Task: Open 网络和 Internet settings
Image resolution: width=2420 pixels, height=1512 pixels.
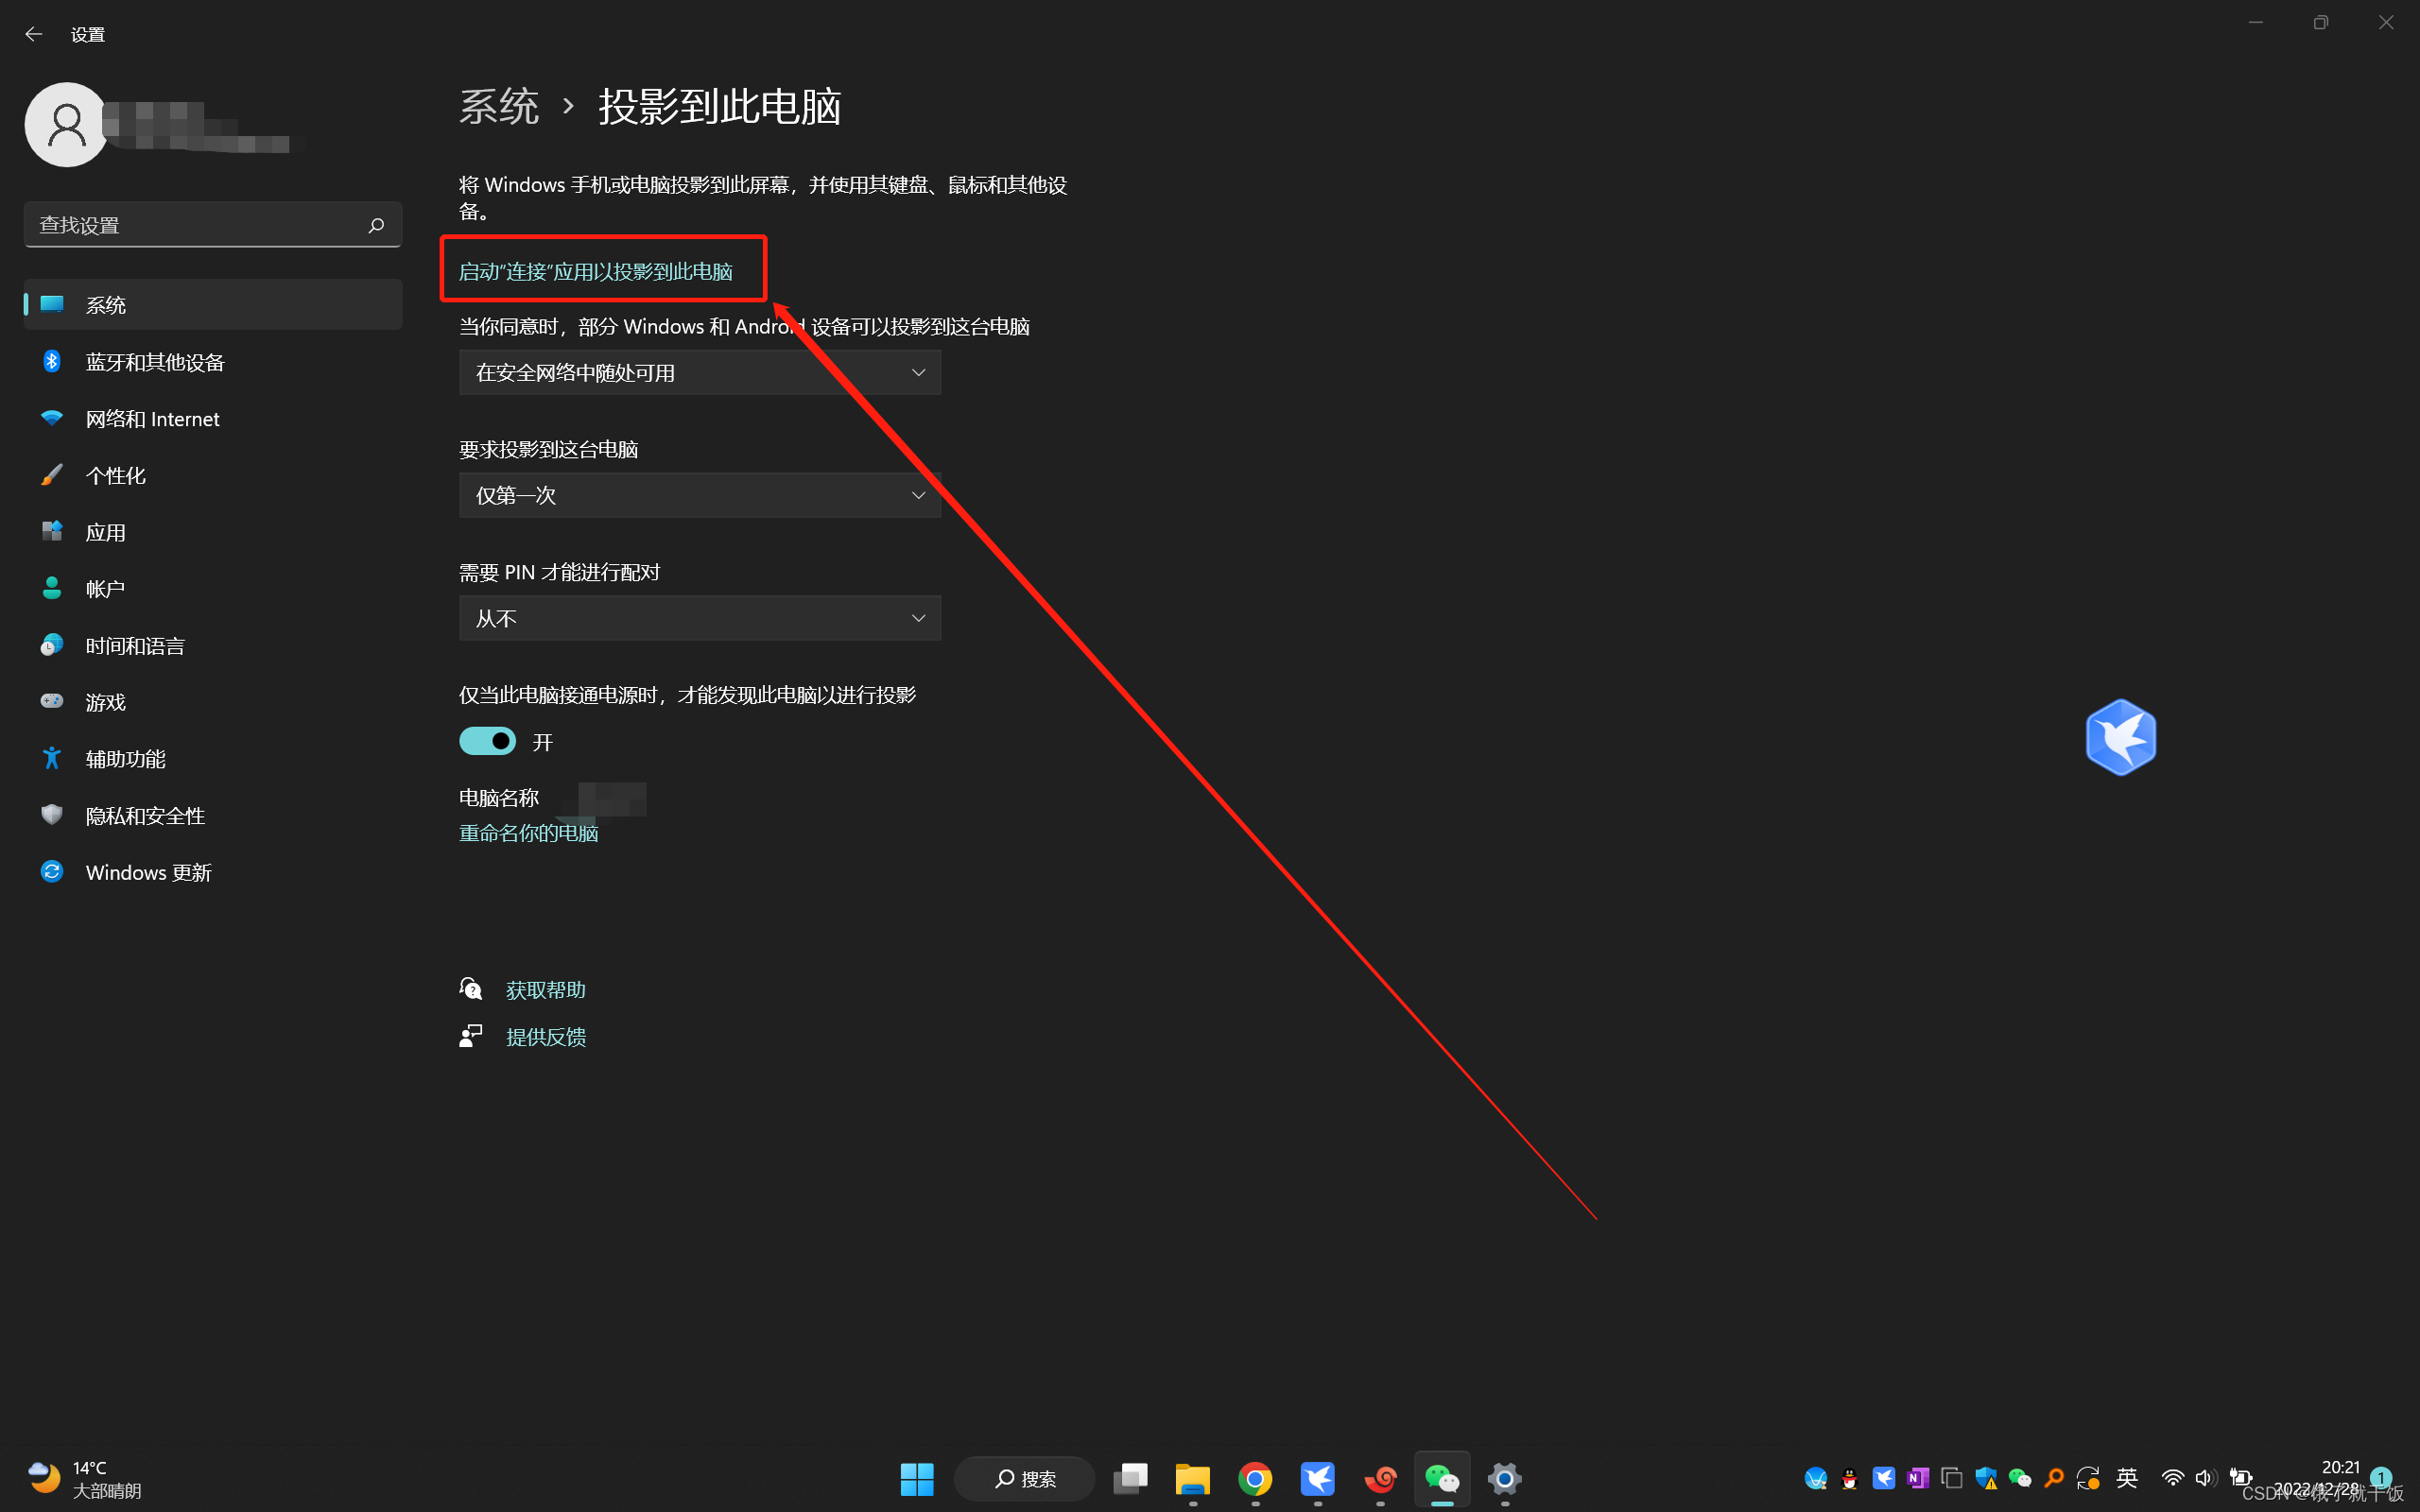Action: (212, 419)
